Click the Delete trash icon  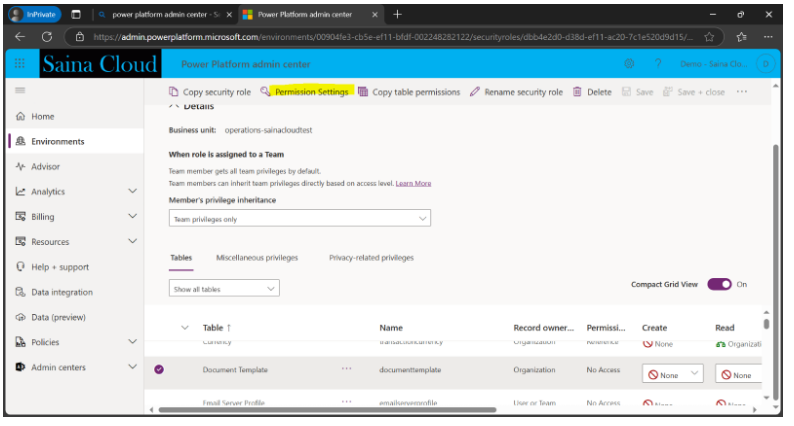coord(577,92)
